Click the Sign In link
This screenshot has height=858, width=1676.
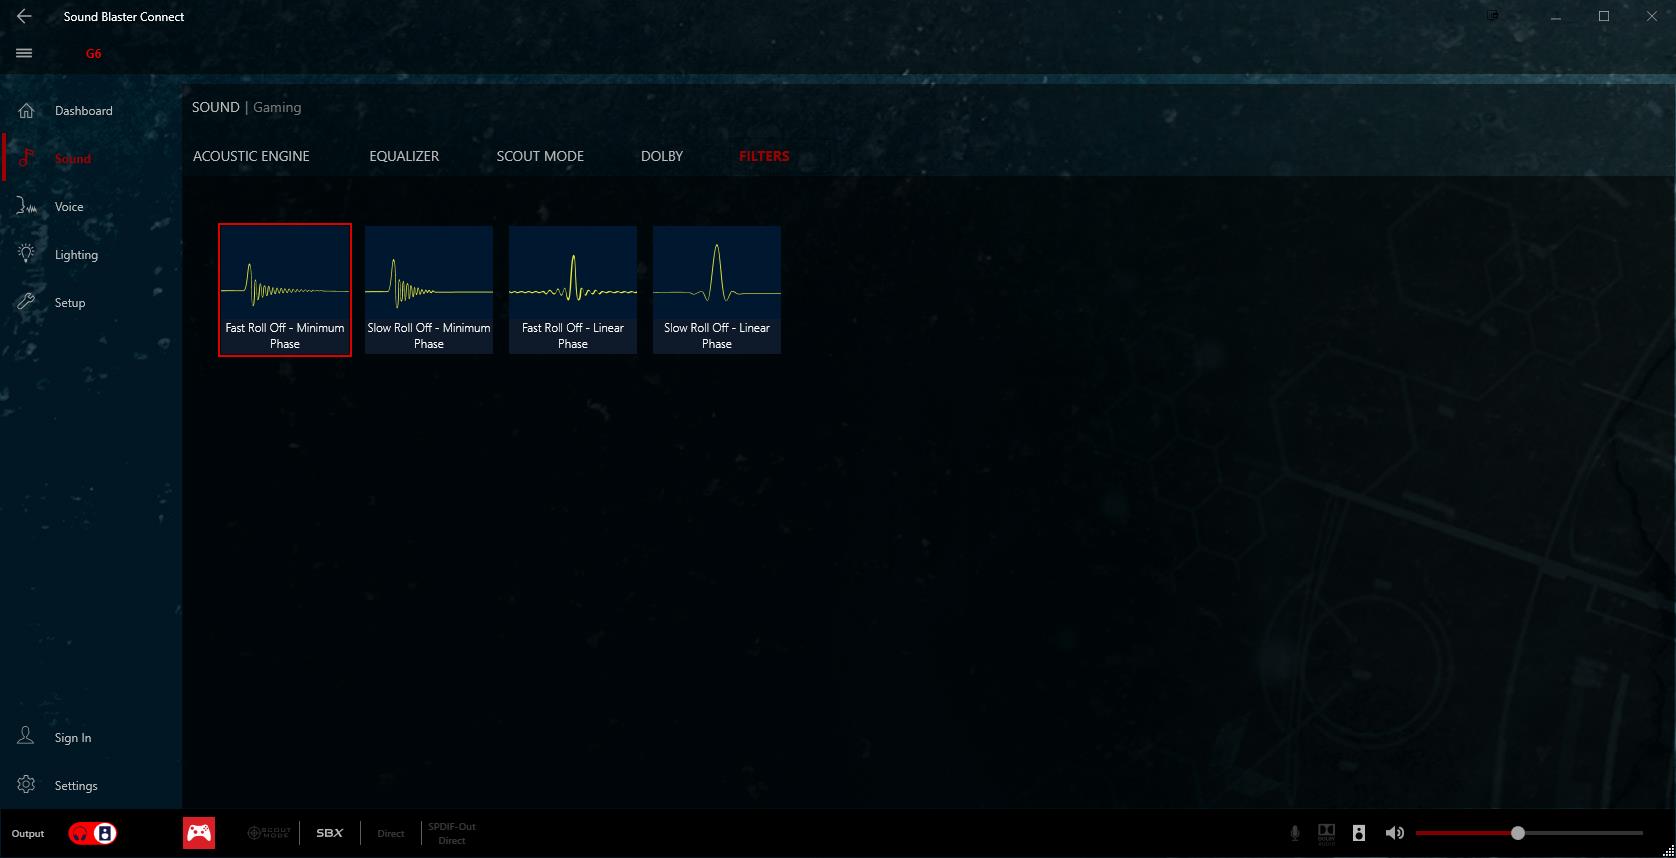(x=73, y=738)
